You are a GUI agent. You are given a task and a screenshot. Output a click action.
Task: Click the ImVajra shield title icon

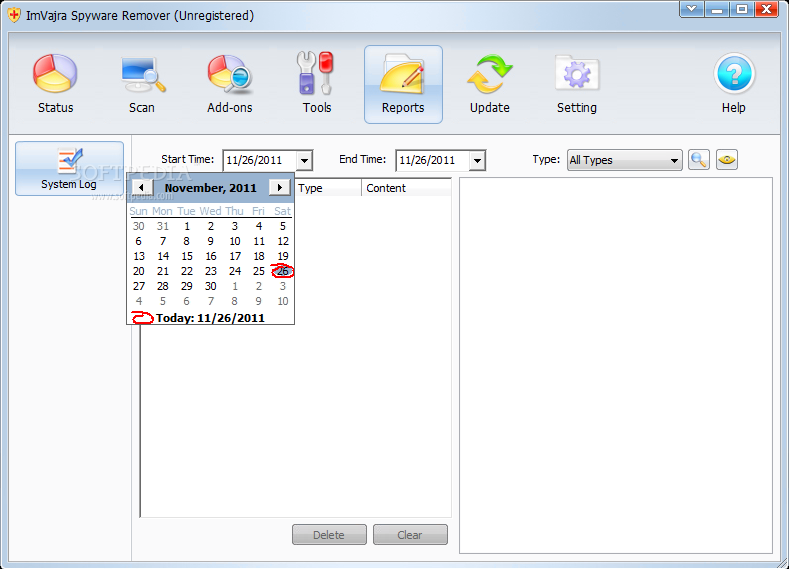tap(15, 16)
